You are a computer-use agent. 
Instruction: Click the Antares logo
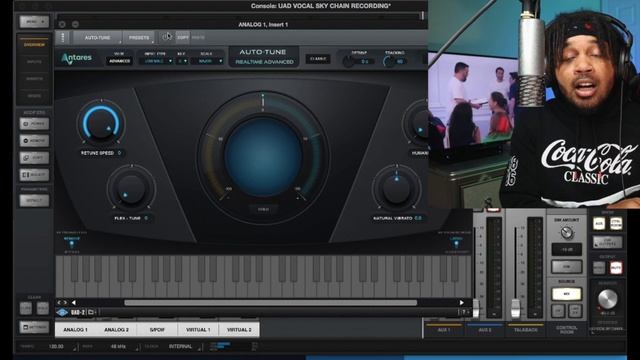click(x=76, y=58)
